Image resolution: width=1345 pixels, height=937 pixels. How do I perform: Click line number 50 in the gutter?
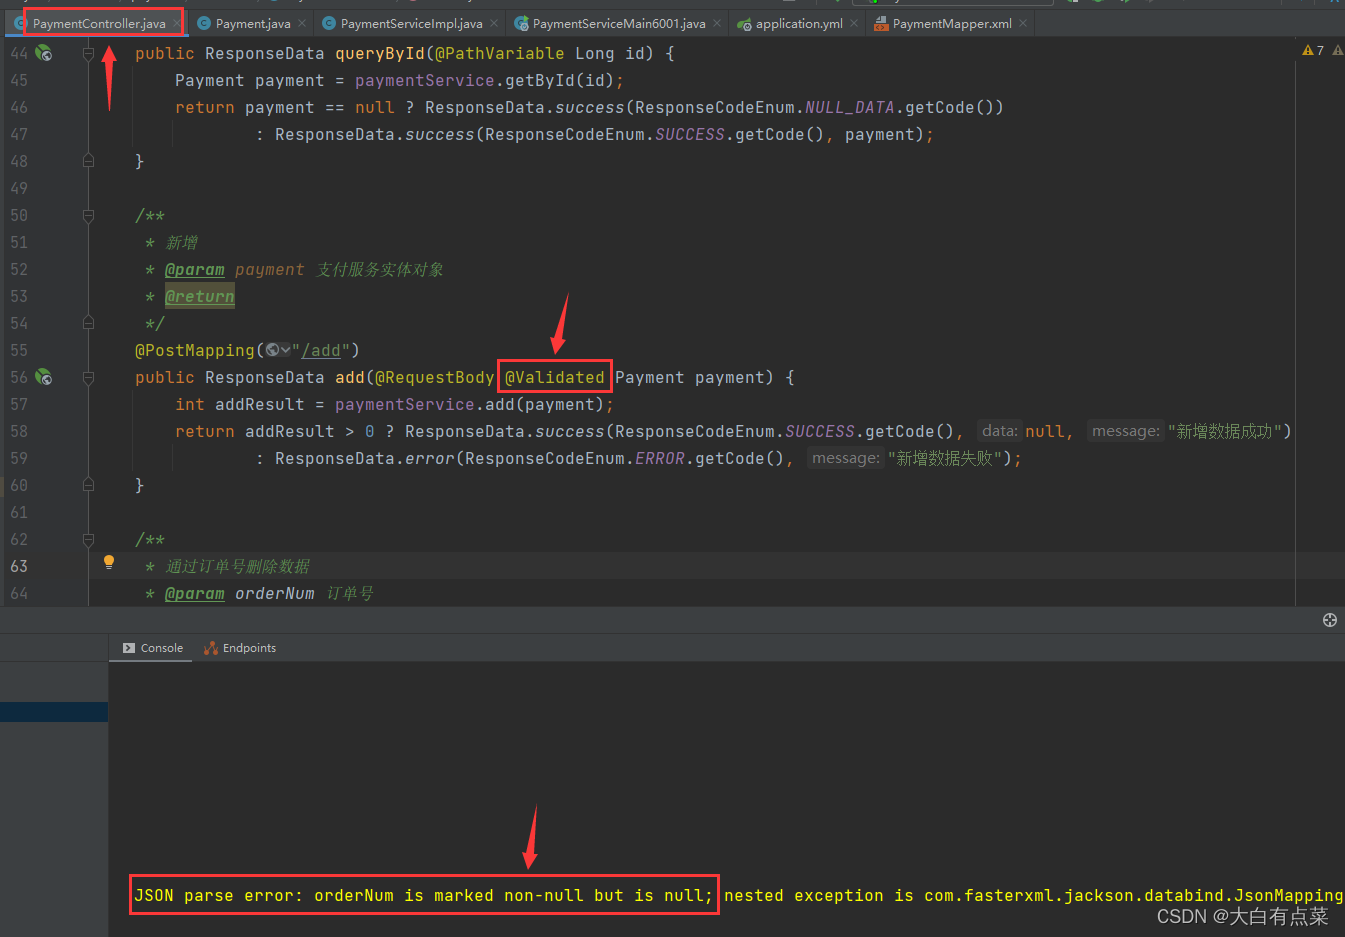[19, 215]
